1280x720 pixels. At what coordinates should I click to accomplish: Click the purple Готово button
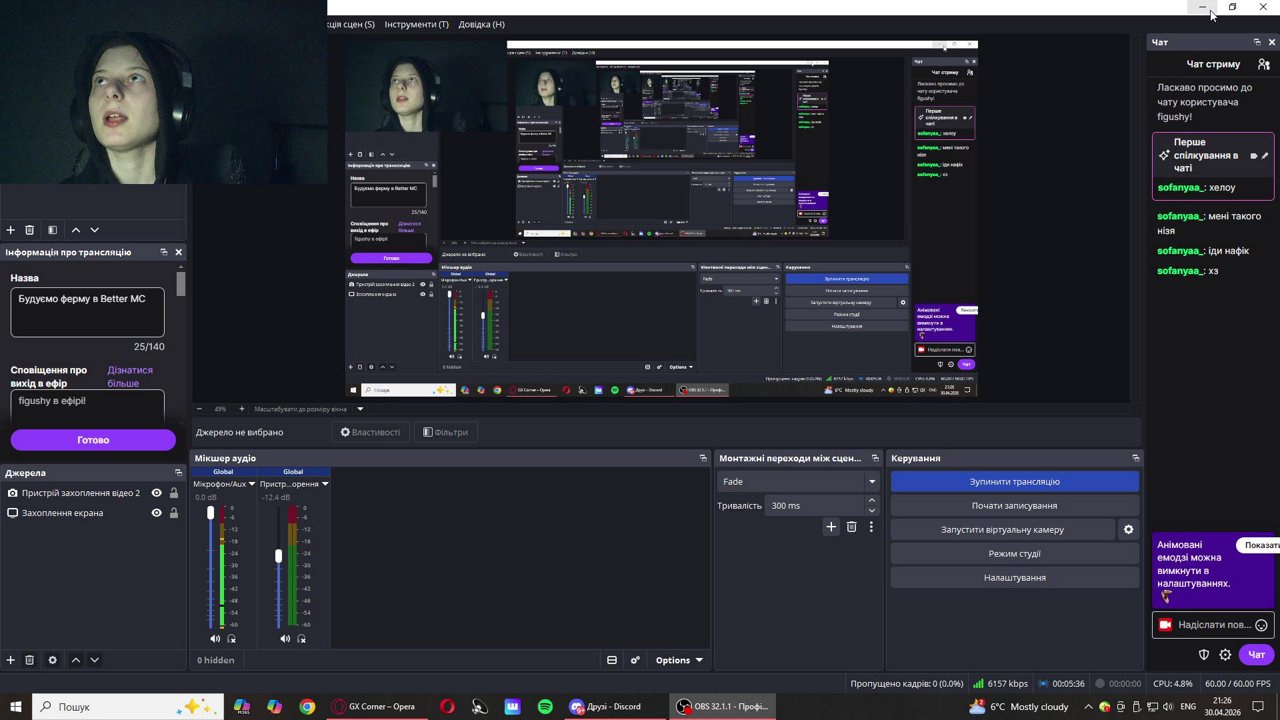point(93,440)
